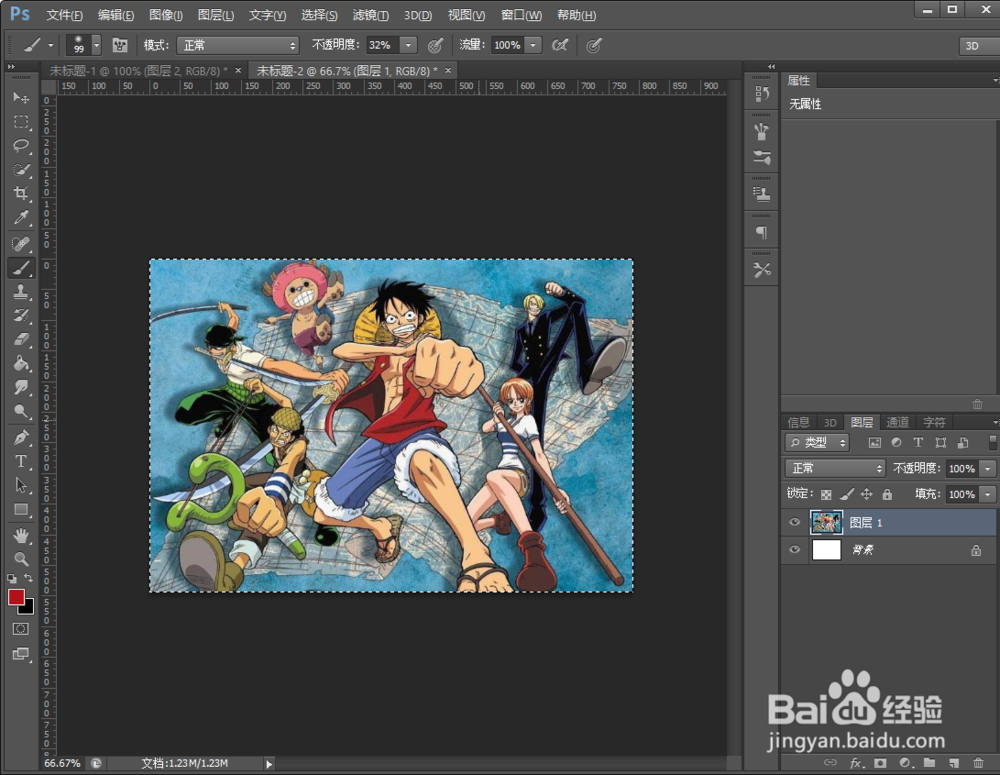Viewport: 1000px width, 775px height.
Task: Open the 图像(I) menu
Action: tap(166, 15)
